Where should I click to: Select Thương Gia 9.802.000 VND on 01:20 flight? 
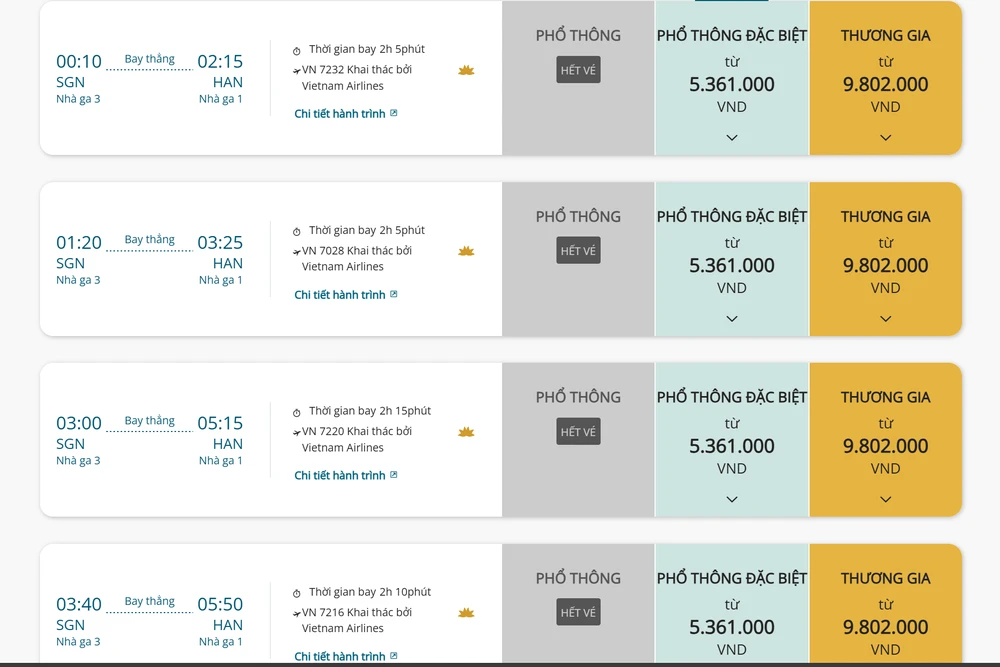[885, 265]
